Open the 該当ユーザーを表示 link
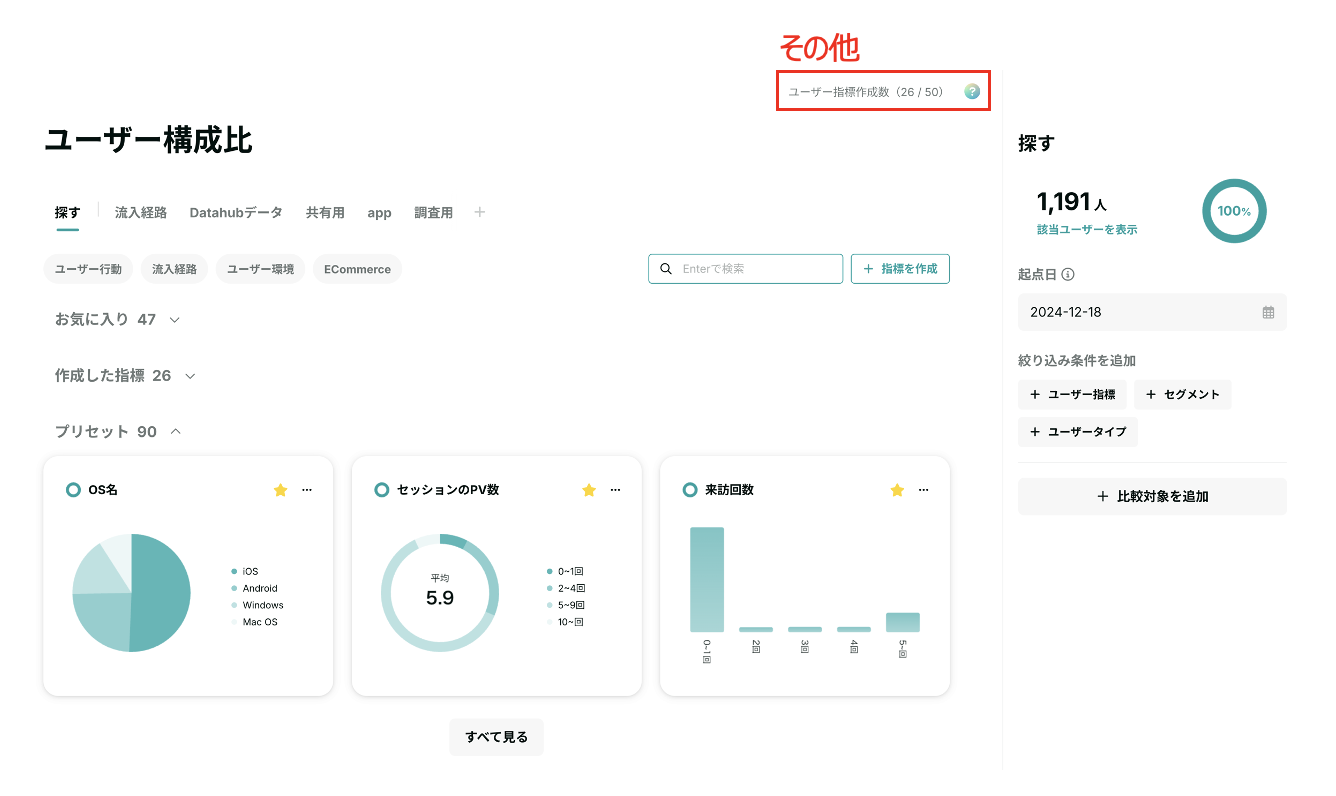 tap(1087, 229)
